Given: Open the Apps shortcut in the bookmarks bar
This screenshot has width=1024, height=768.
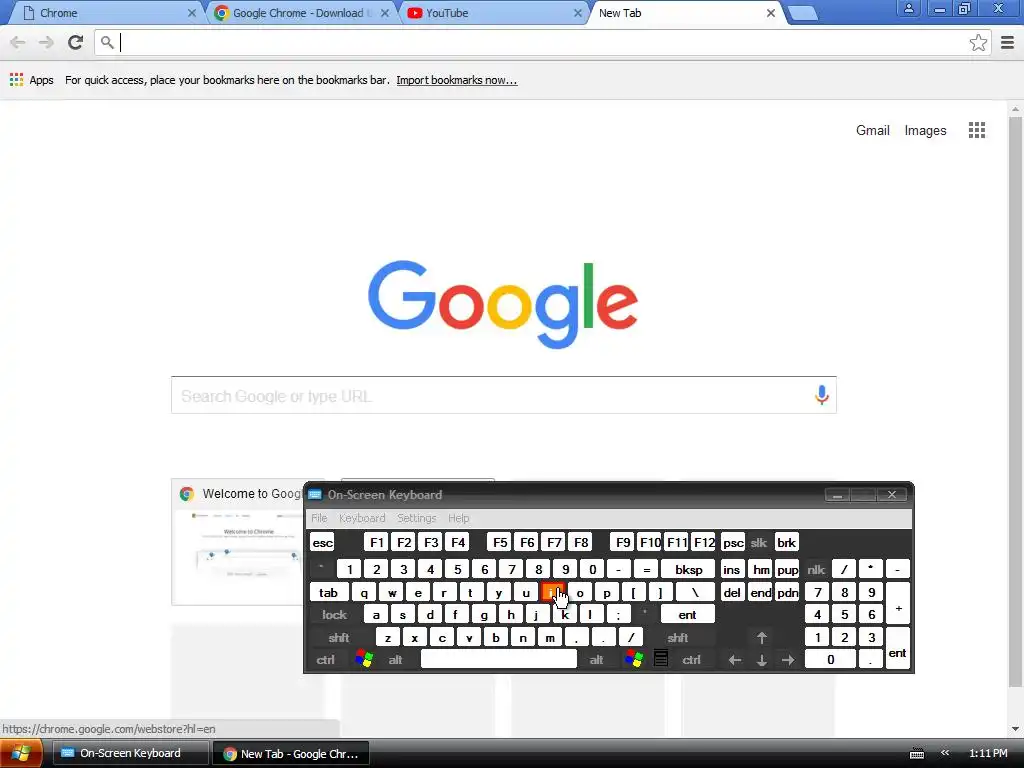Looking at the screenshot, I should pos(31,80).
